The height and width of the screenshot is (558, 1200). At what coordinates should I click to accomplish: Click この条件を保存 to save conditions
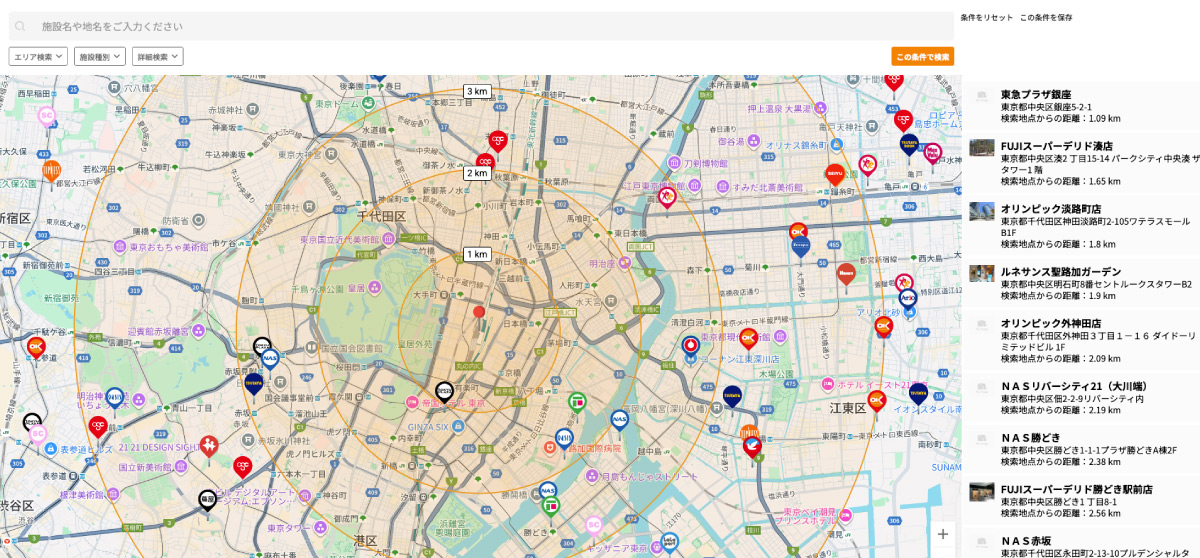tap(1046, 18)
